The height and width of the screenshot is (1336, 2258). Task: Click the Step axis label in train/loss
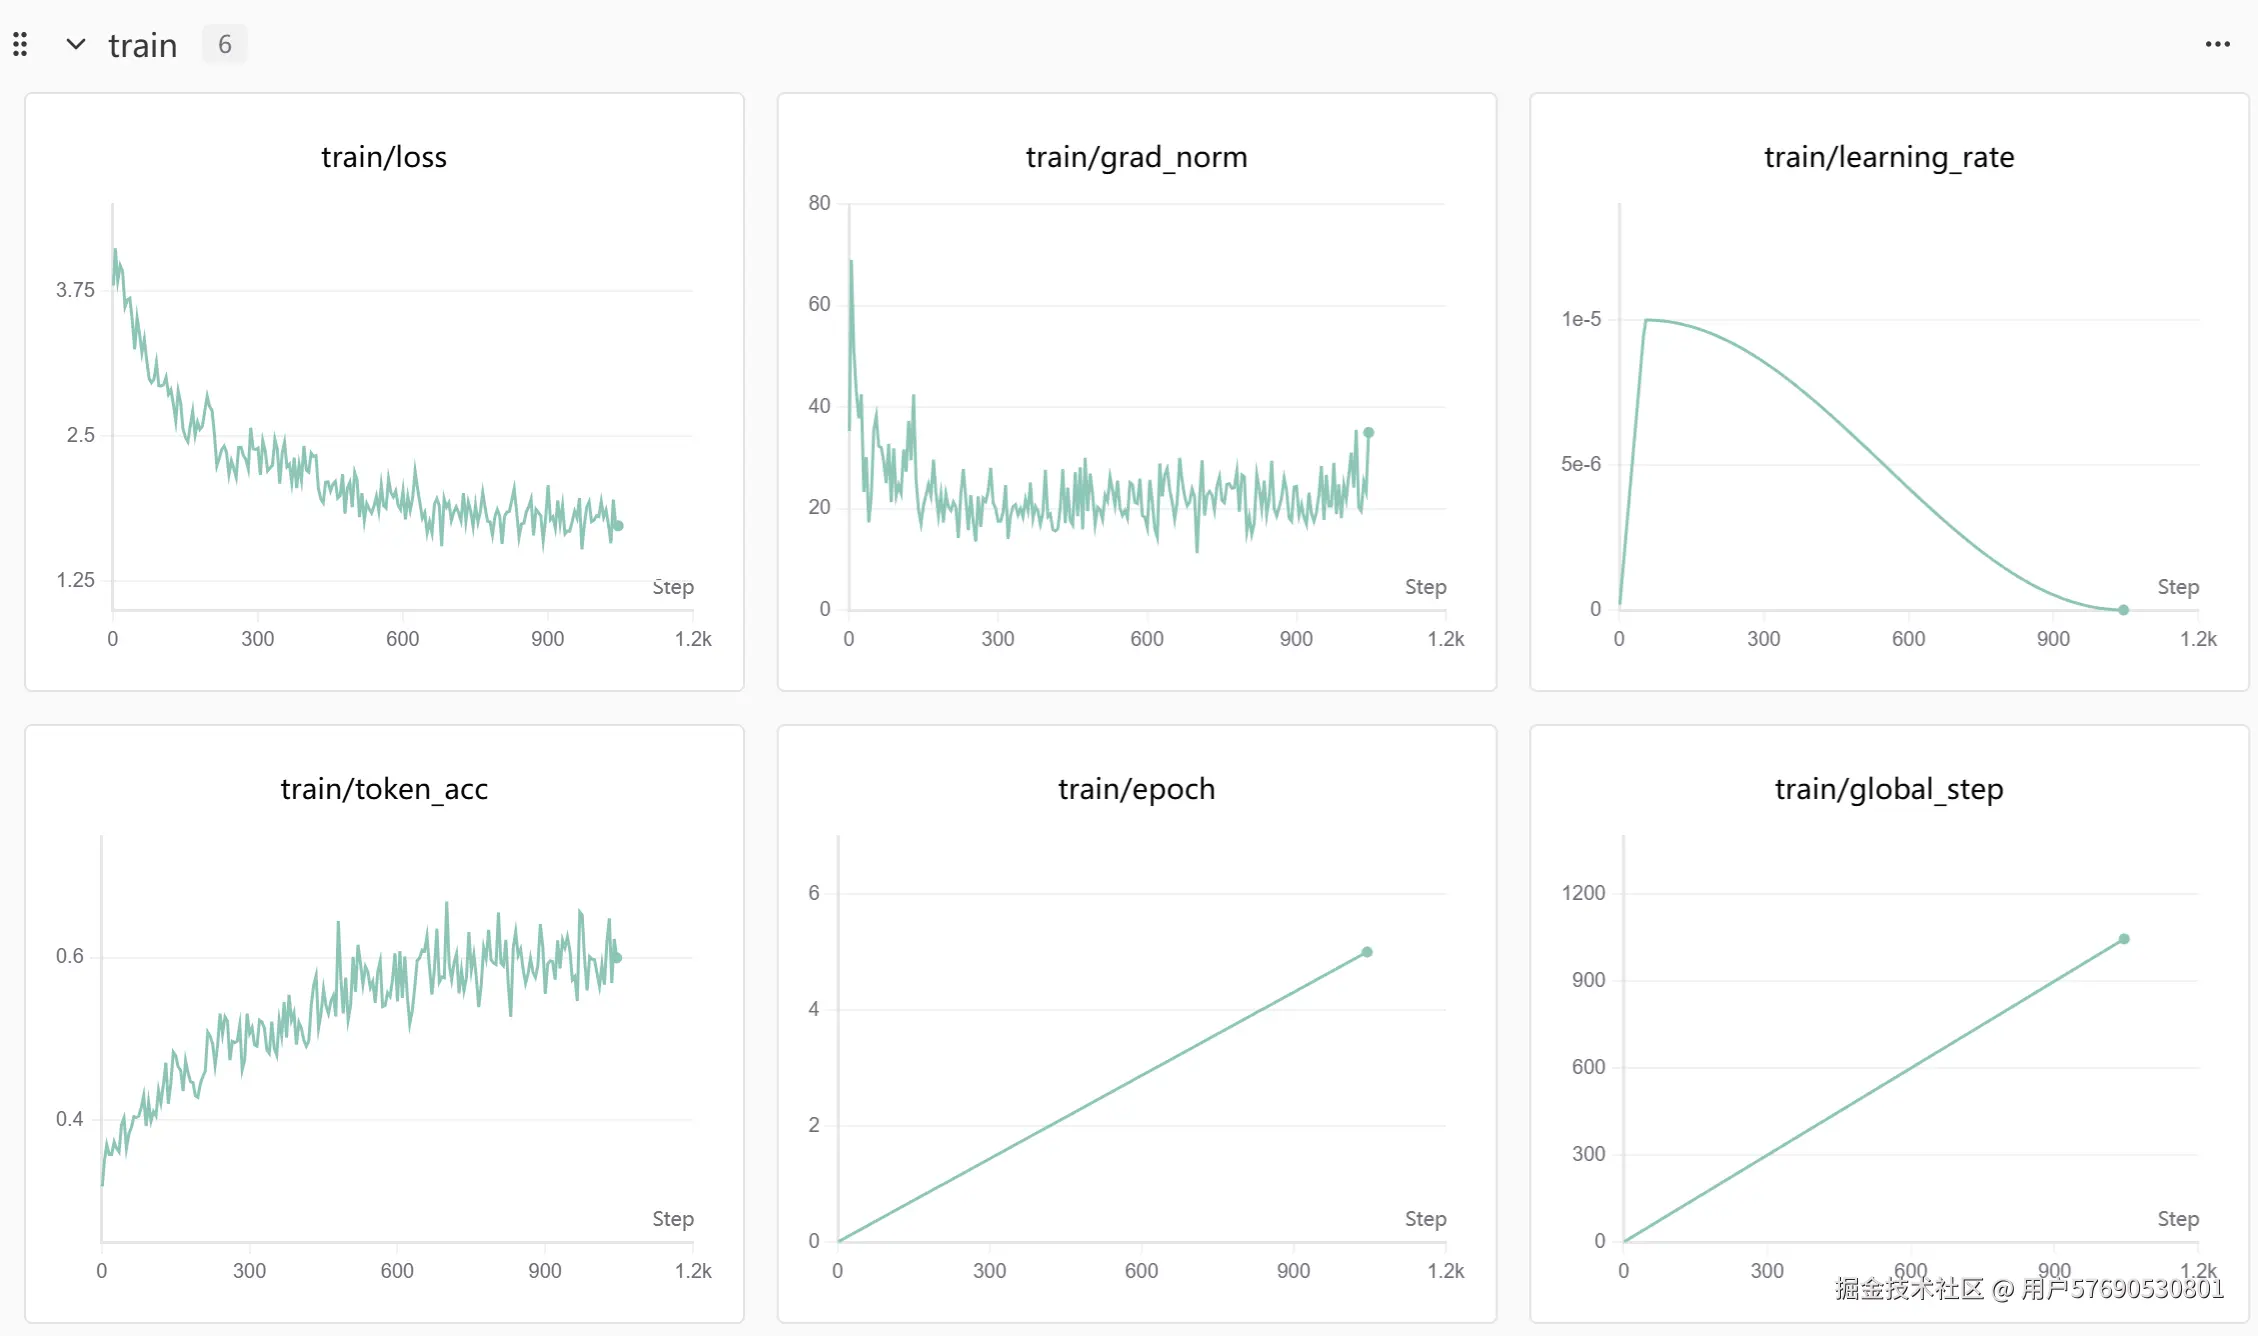(x=672, y=587)
